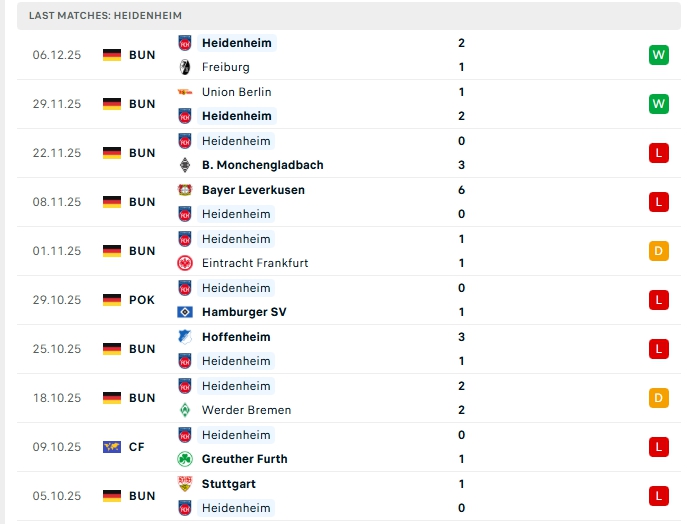This screenshot has height=524, width=691.
Task: Click the Union Berlin club crest
Action: click(x=184, y=92)
